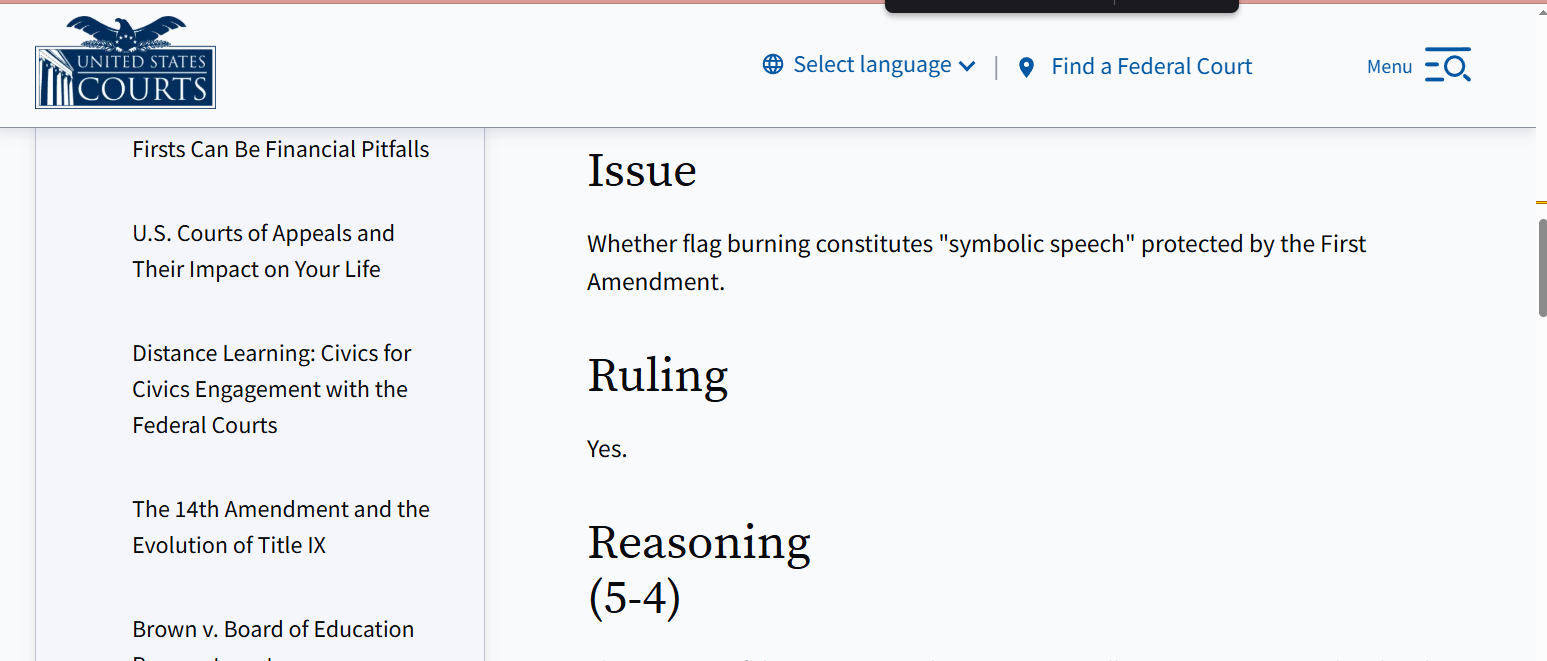Open Firsts Can Be Financial Pitfalls
The image size is (1547, 661).
(x=281, y=149)
